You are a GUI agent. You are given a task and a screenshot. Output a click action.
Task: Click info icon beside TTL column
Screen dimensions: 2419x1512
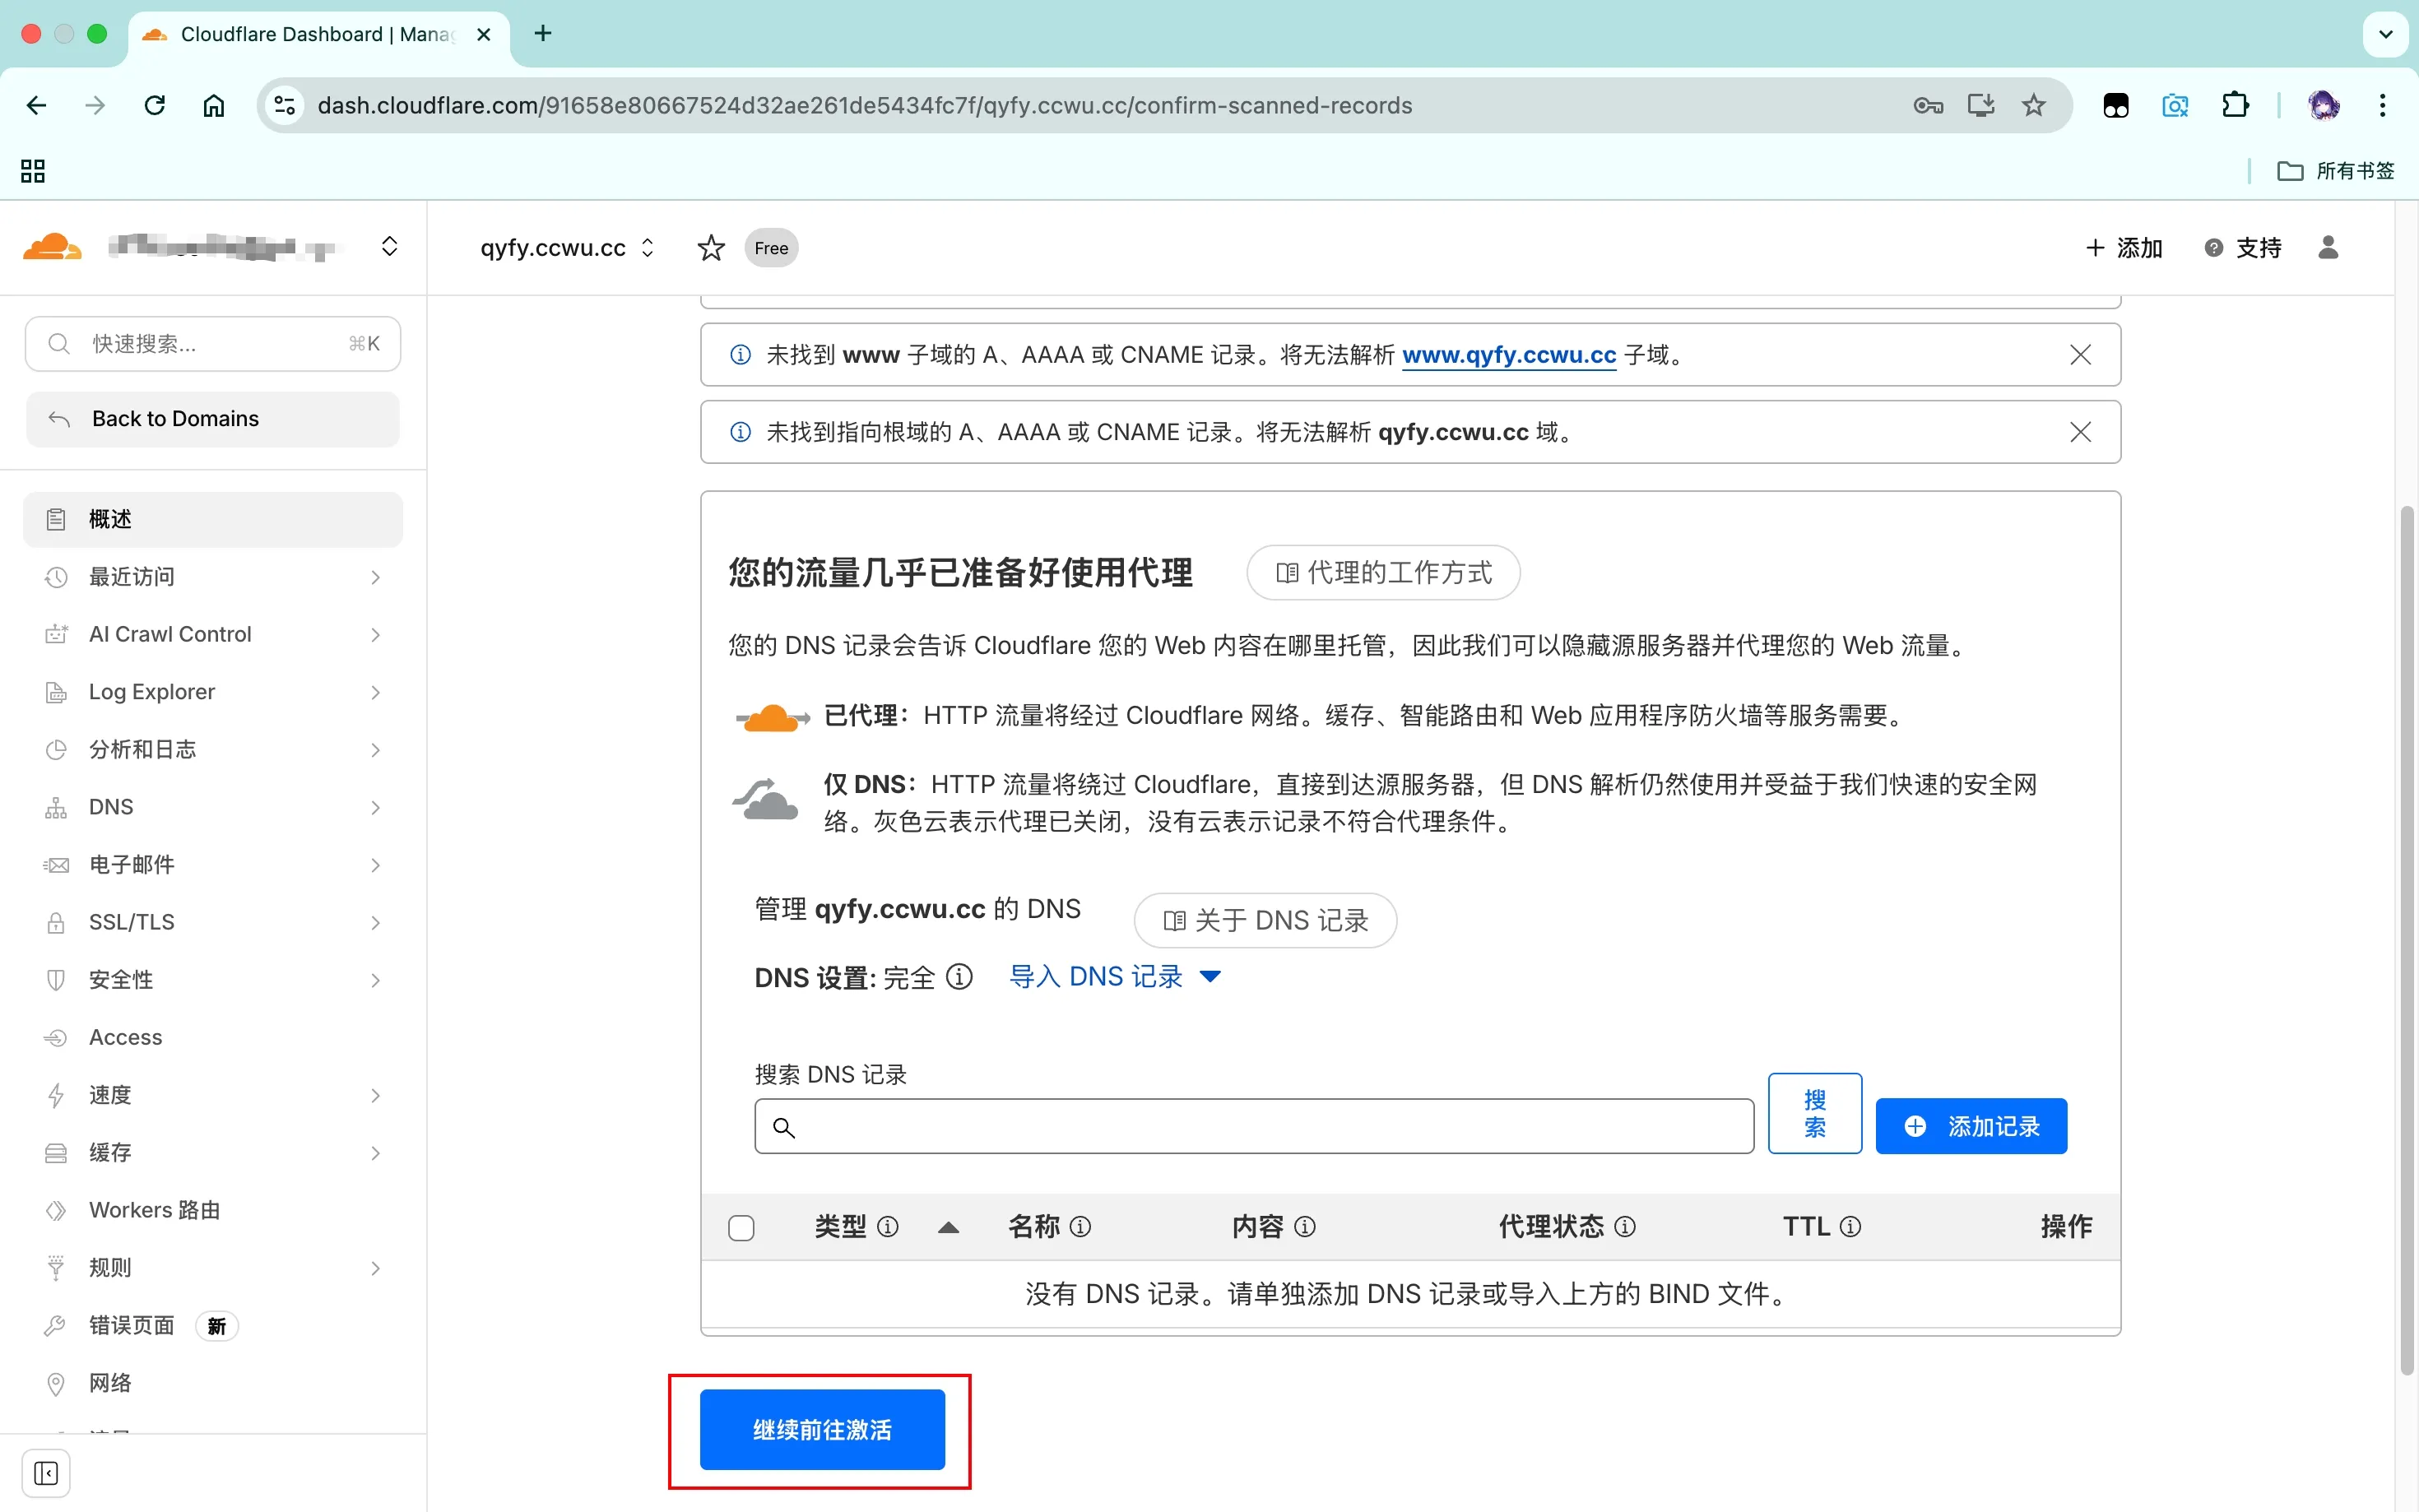click(1850, 1227)
